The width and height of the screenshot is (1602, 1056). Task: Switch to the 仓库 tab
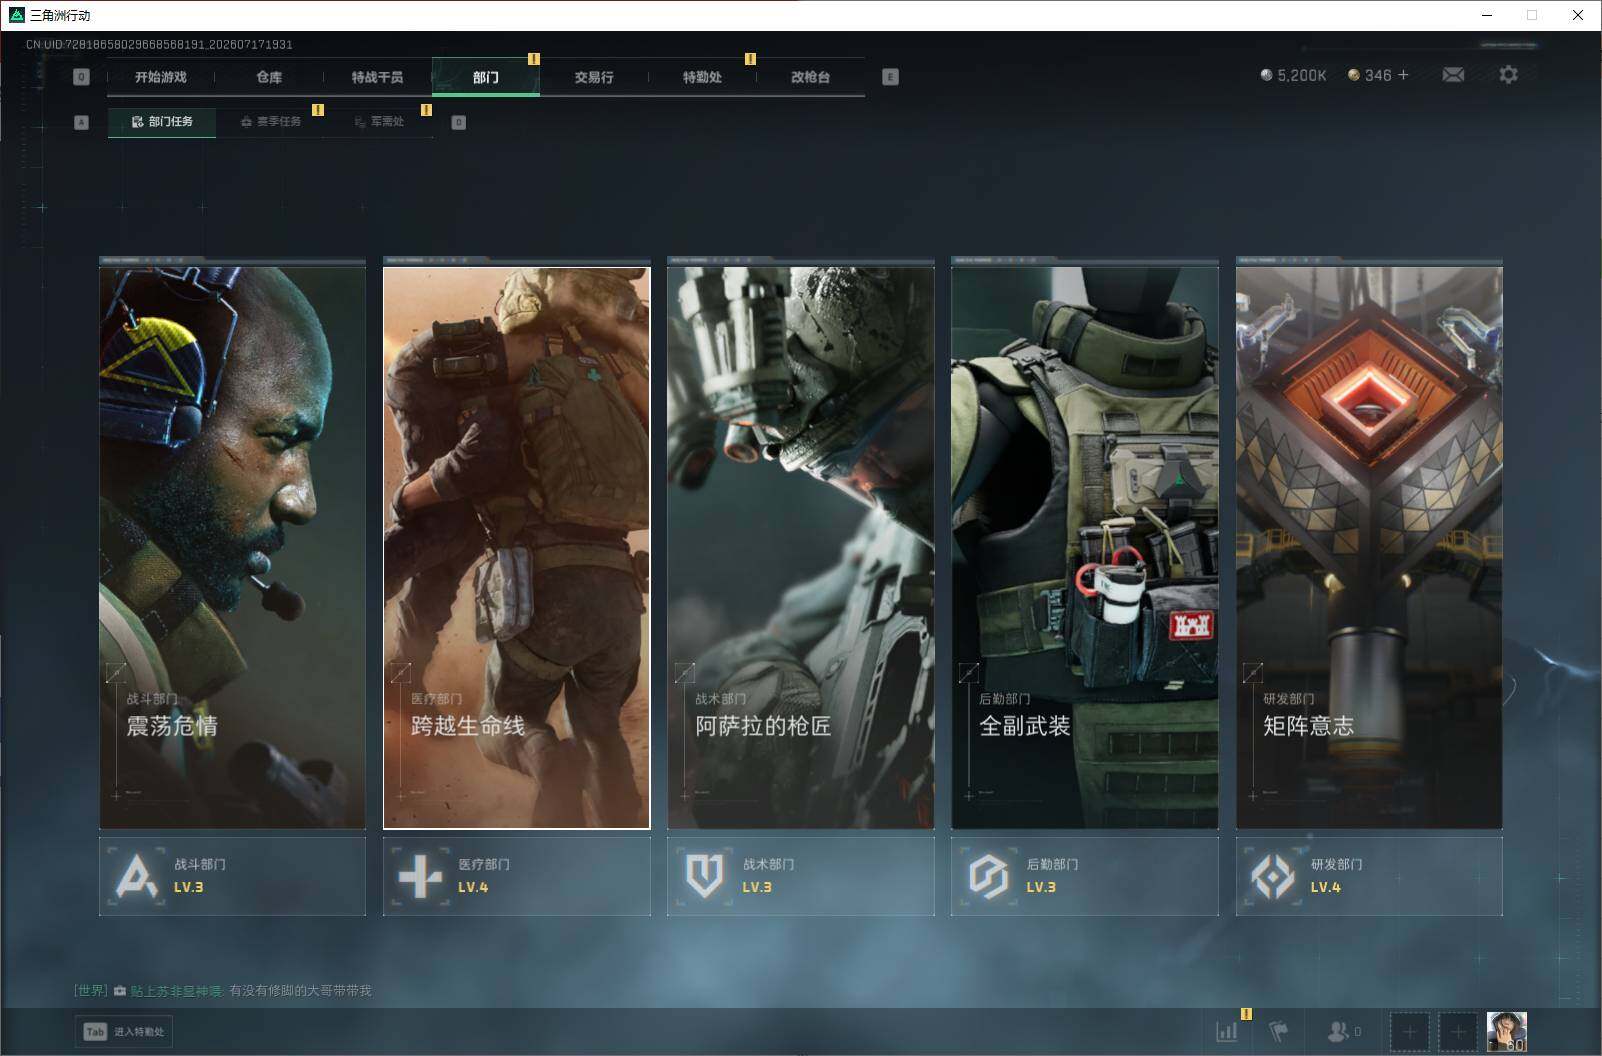[x=269, y=77]
